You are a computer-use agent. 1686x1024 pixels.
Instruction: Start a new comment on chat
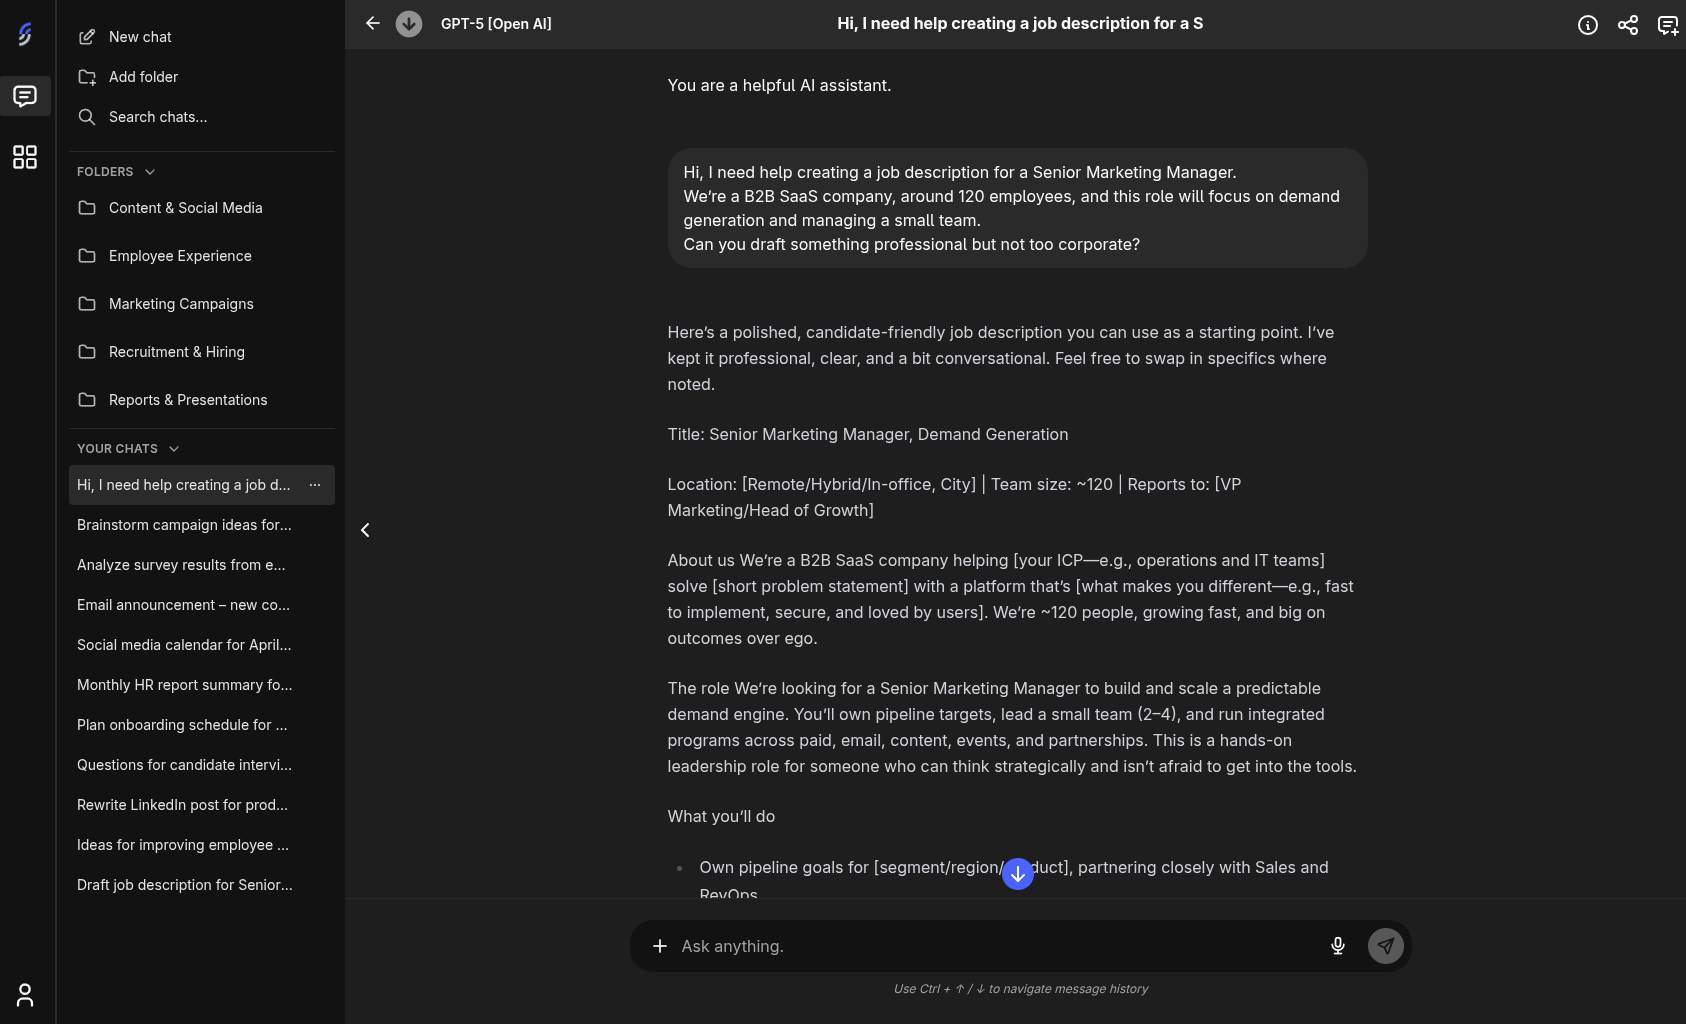pos(1668,24)
